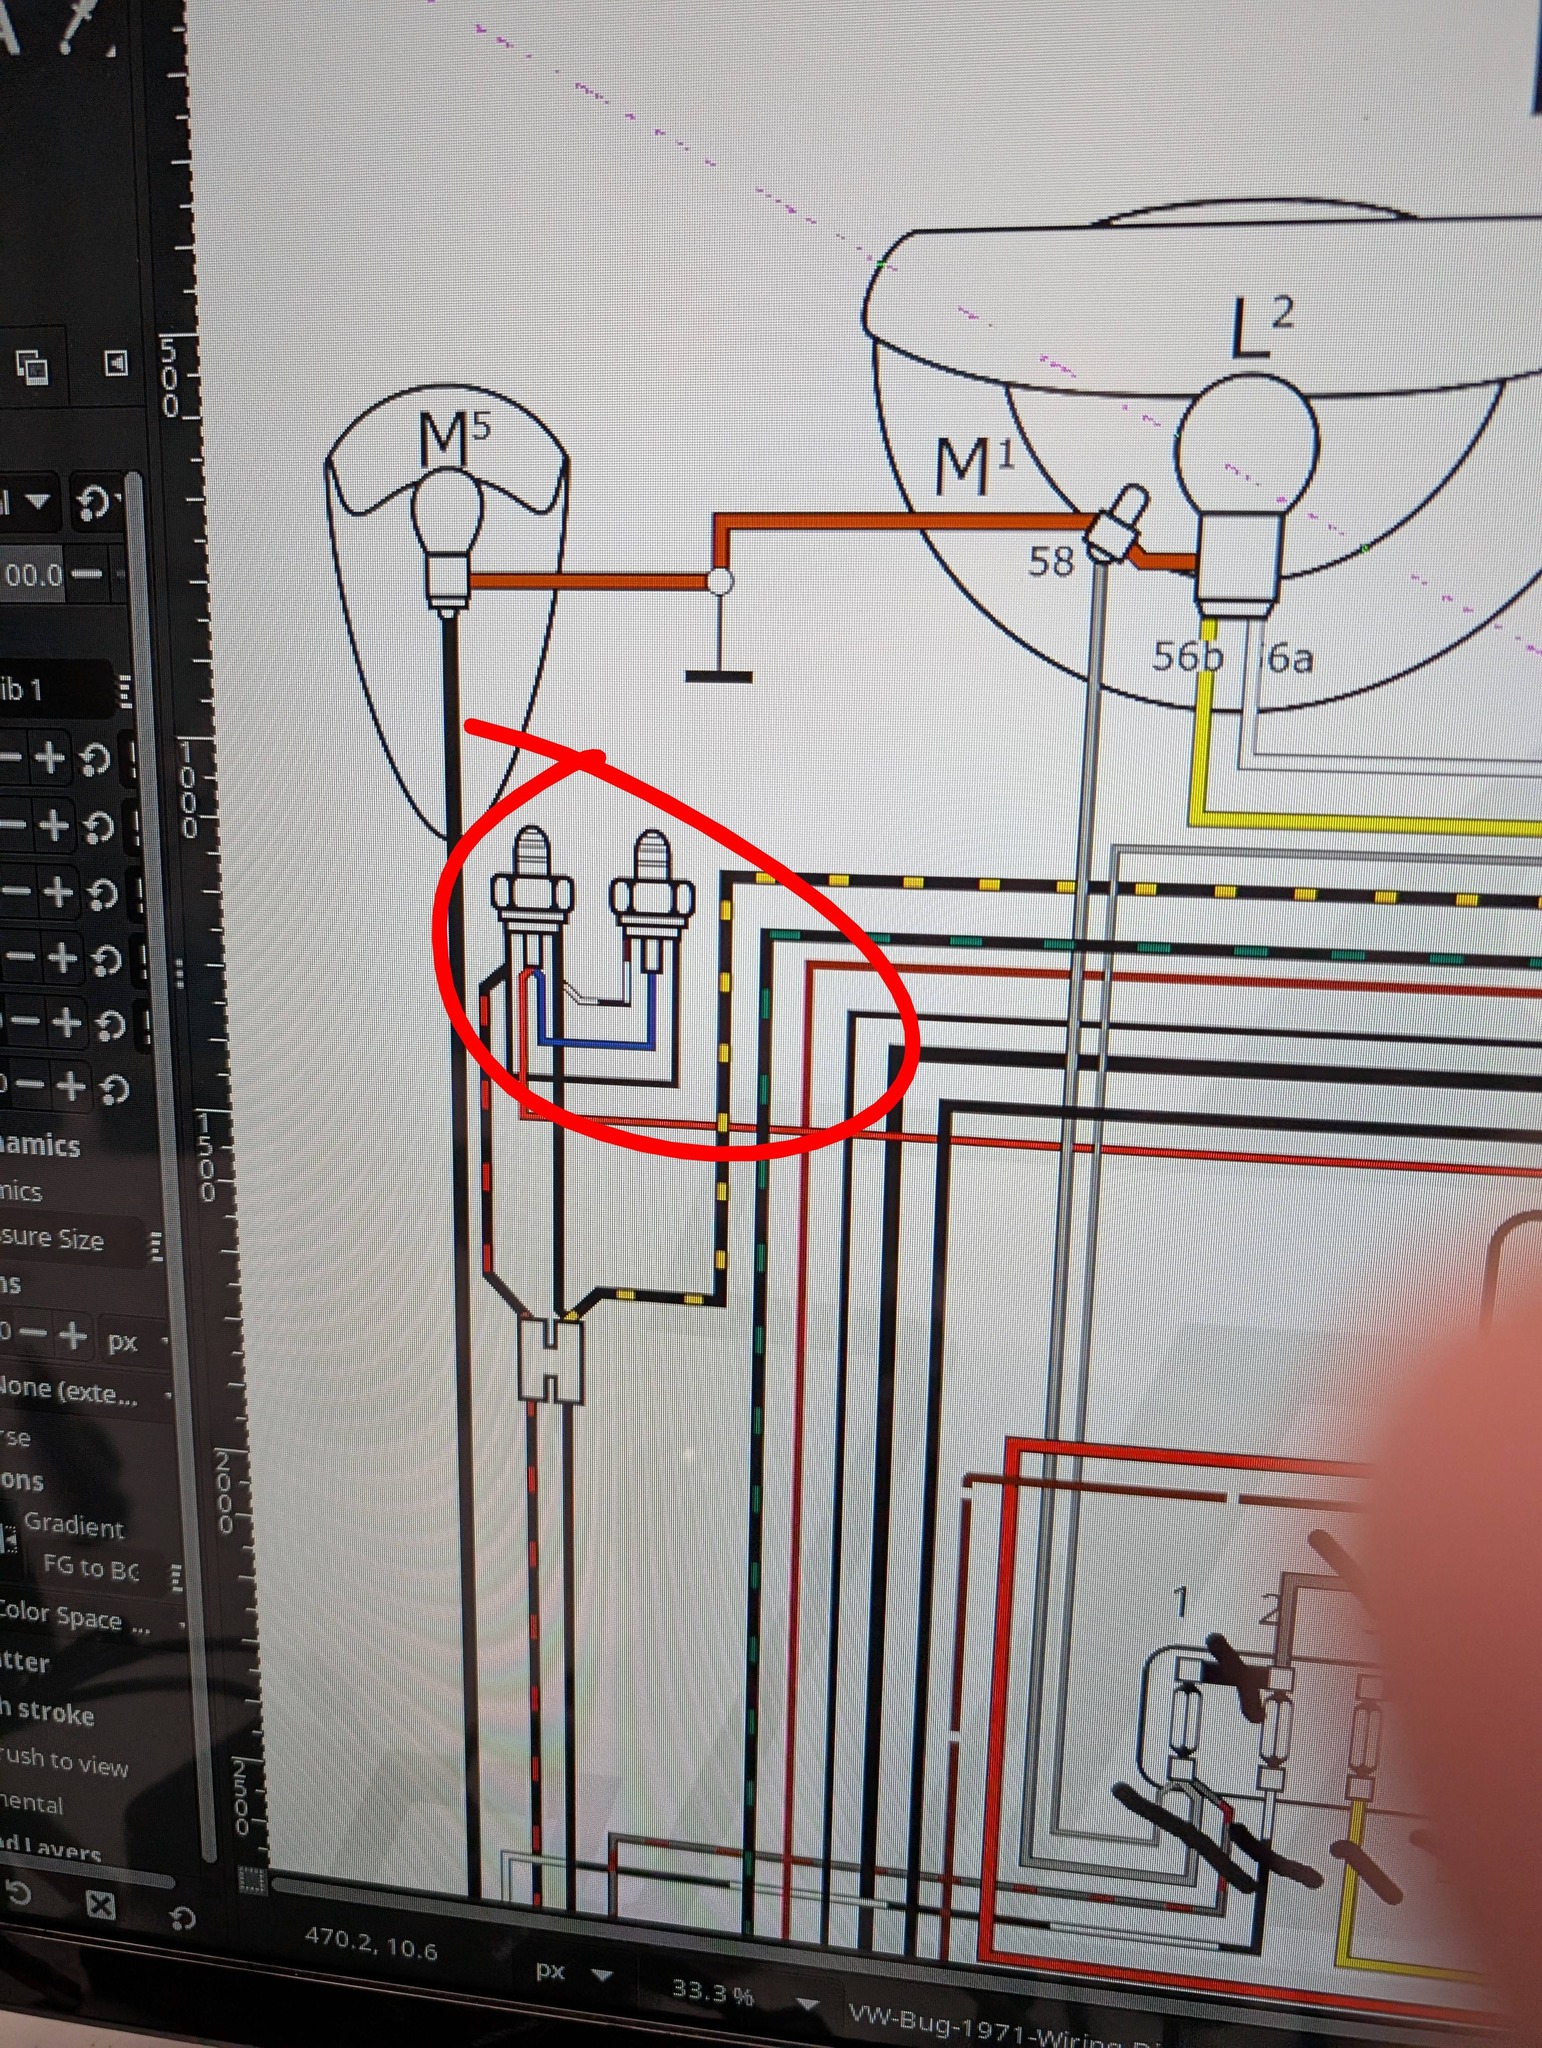This screenshot has height=2048, width=1542.
Task: Select the brush name field ending in ib 1
Action: (55, 689)
